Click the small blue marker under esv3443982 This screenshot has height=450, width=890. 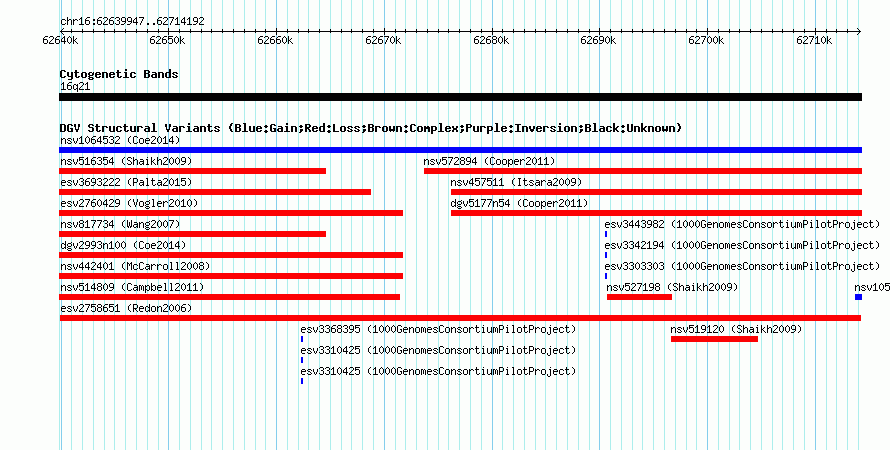(606, 234)
